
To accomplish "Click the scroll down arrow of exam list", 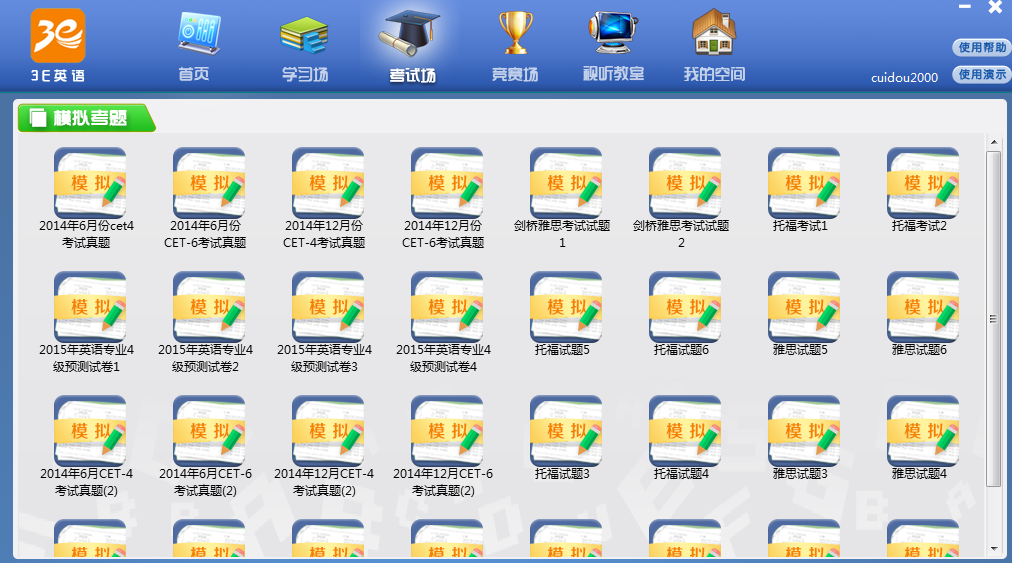I will coord(993,548).
